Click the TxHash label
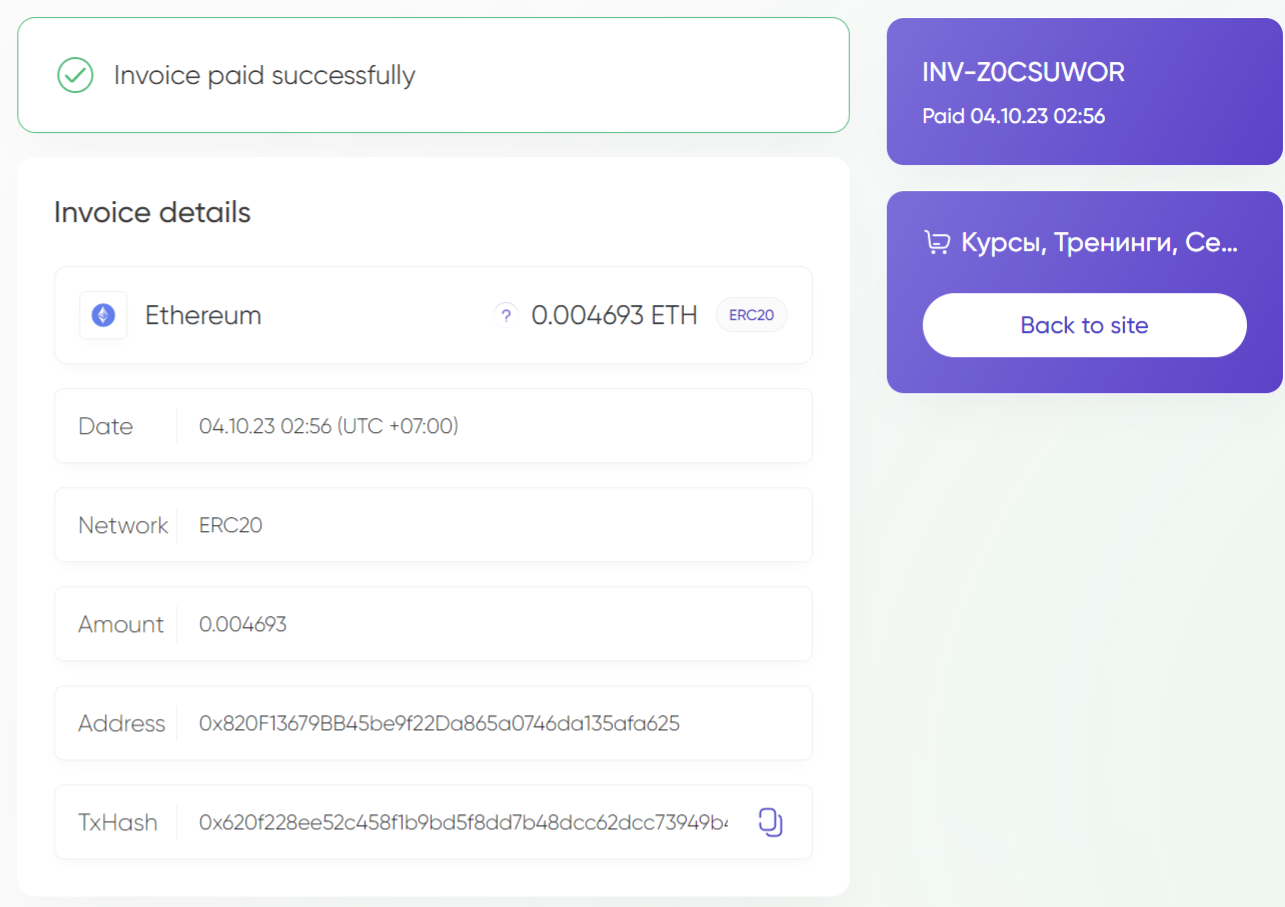 tap(118, 822)
